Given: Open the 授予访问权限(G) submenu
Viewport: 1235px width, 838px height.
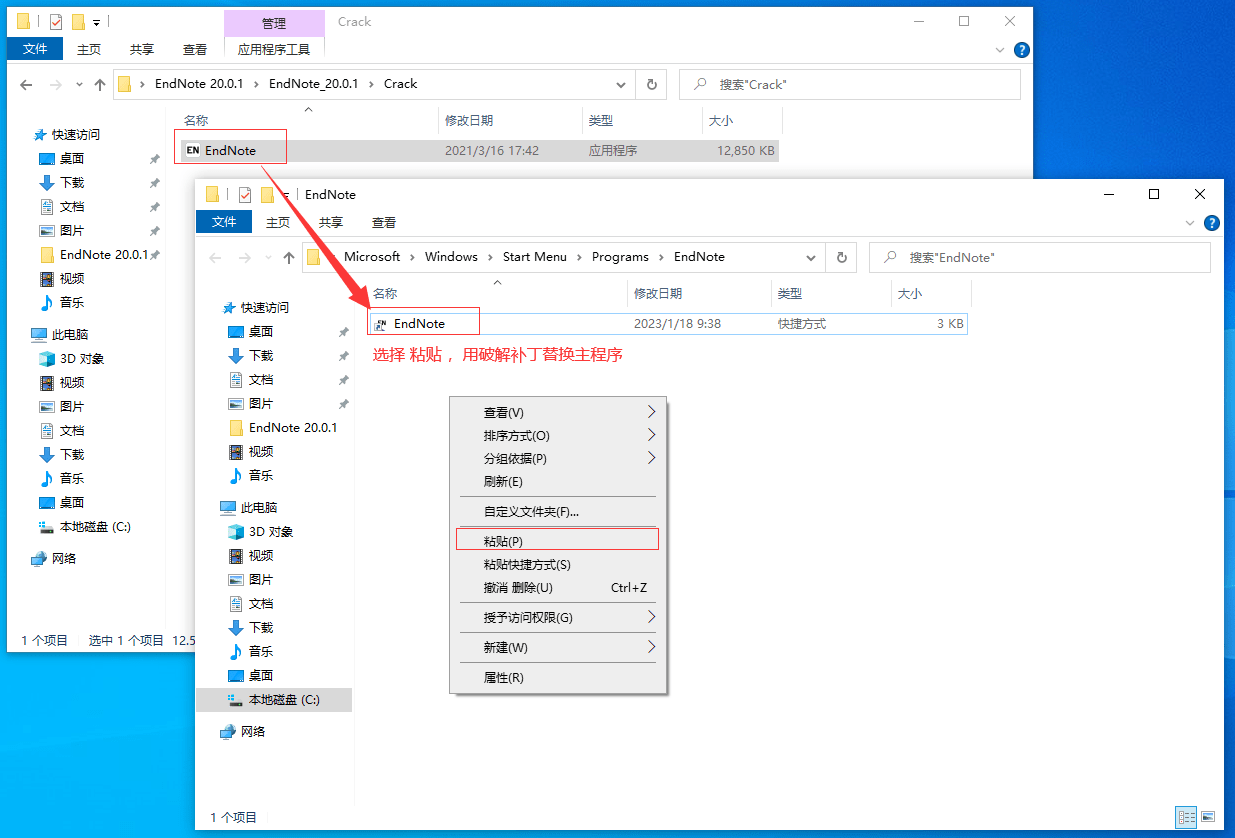Looking at the screenshot, I should click(558, 617).
